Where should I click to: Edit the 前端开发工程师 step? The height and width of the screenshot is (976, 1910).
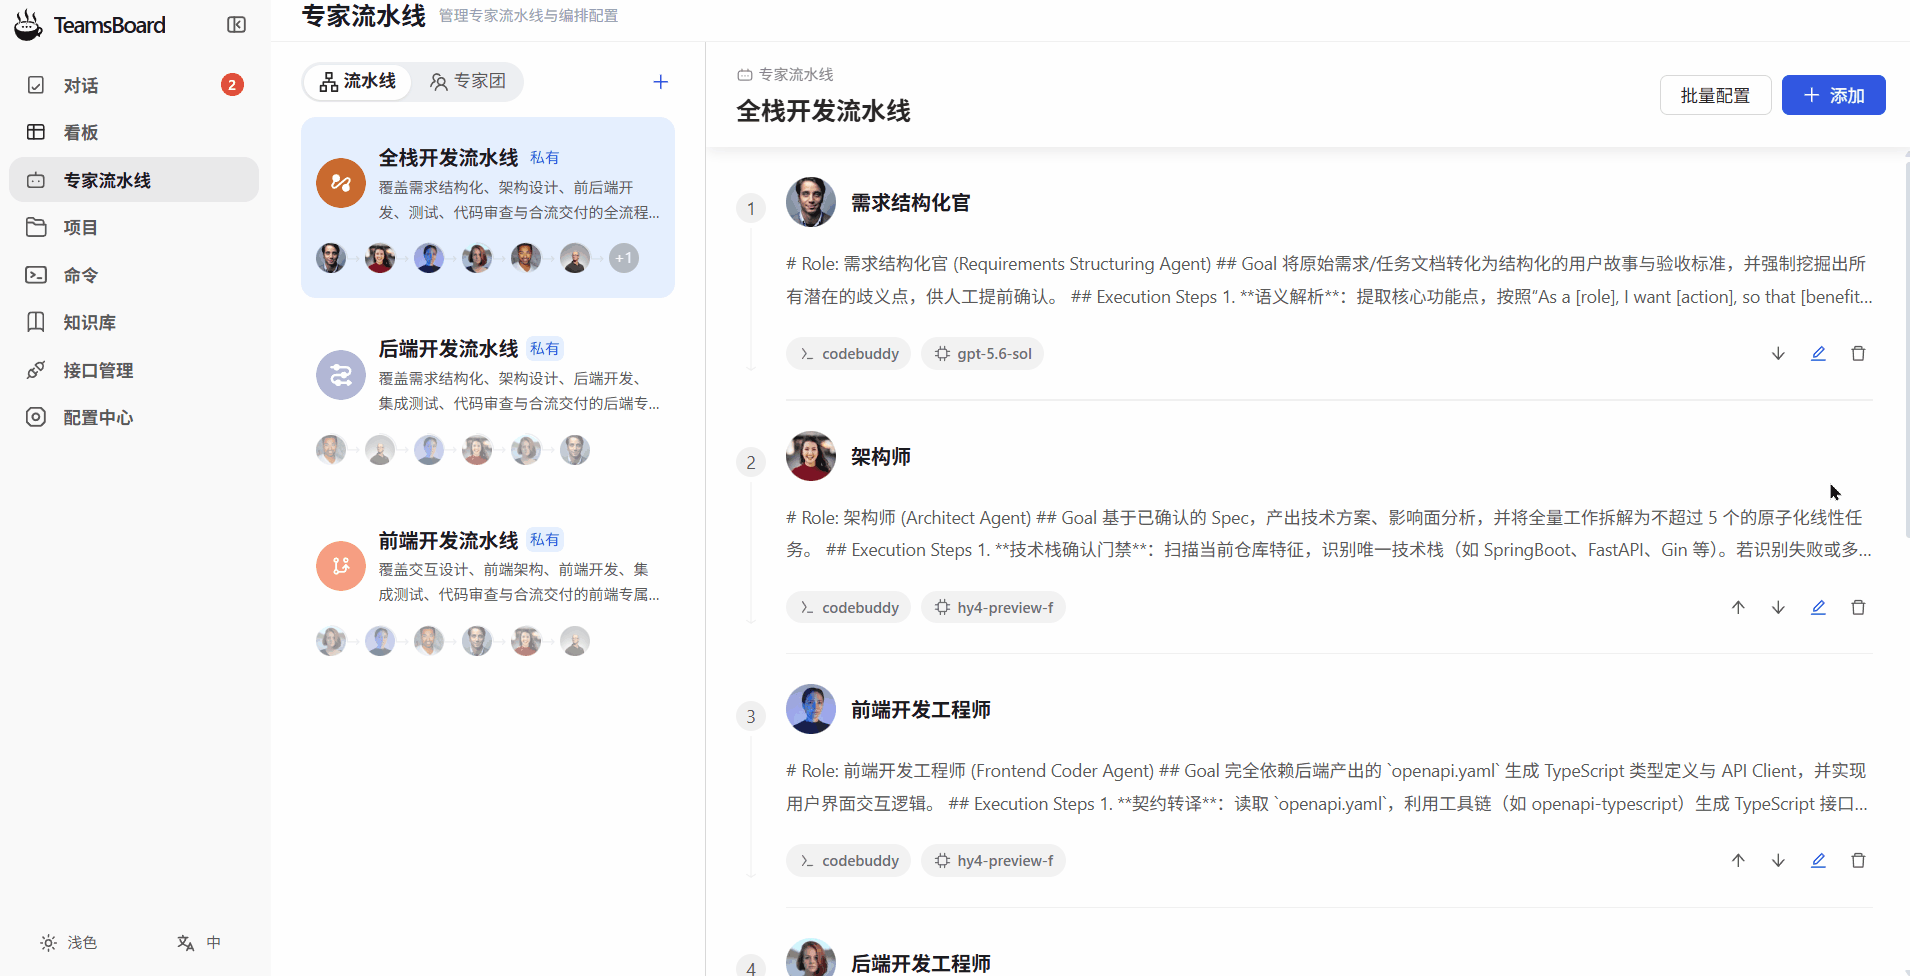pos(1818,860)
